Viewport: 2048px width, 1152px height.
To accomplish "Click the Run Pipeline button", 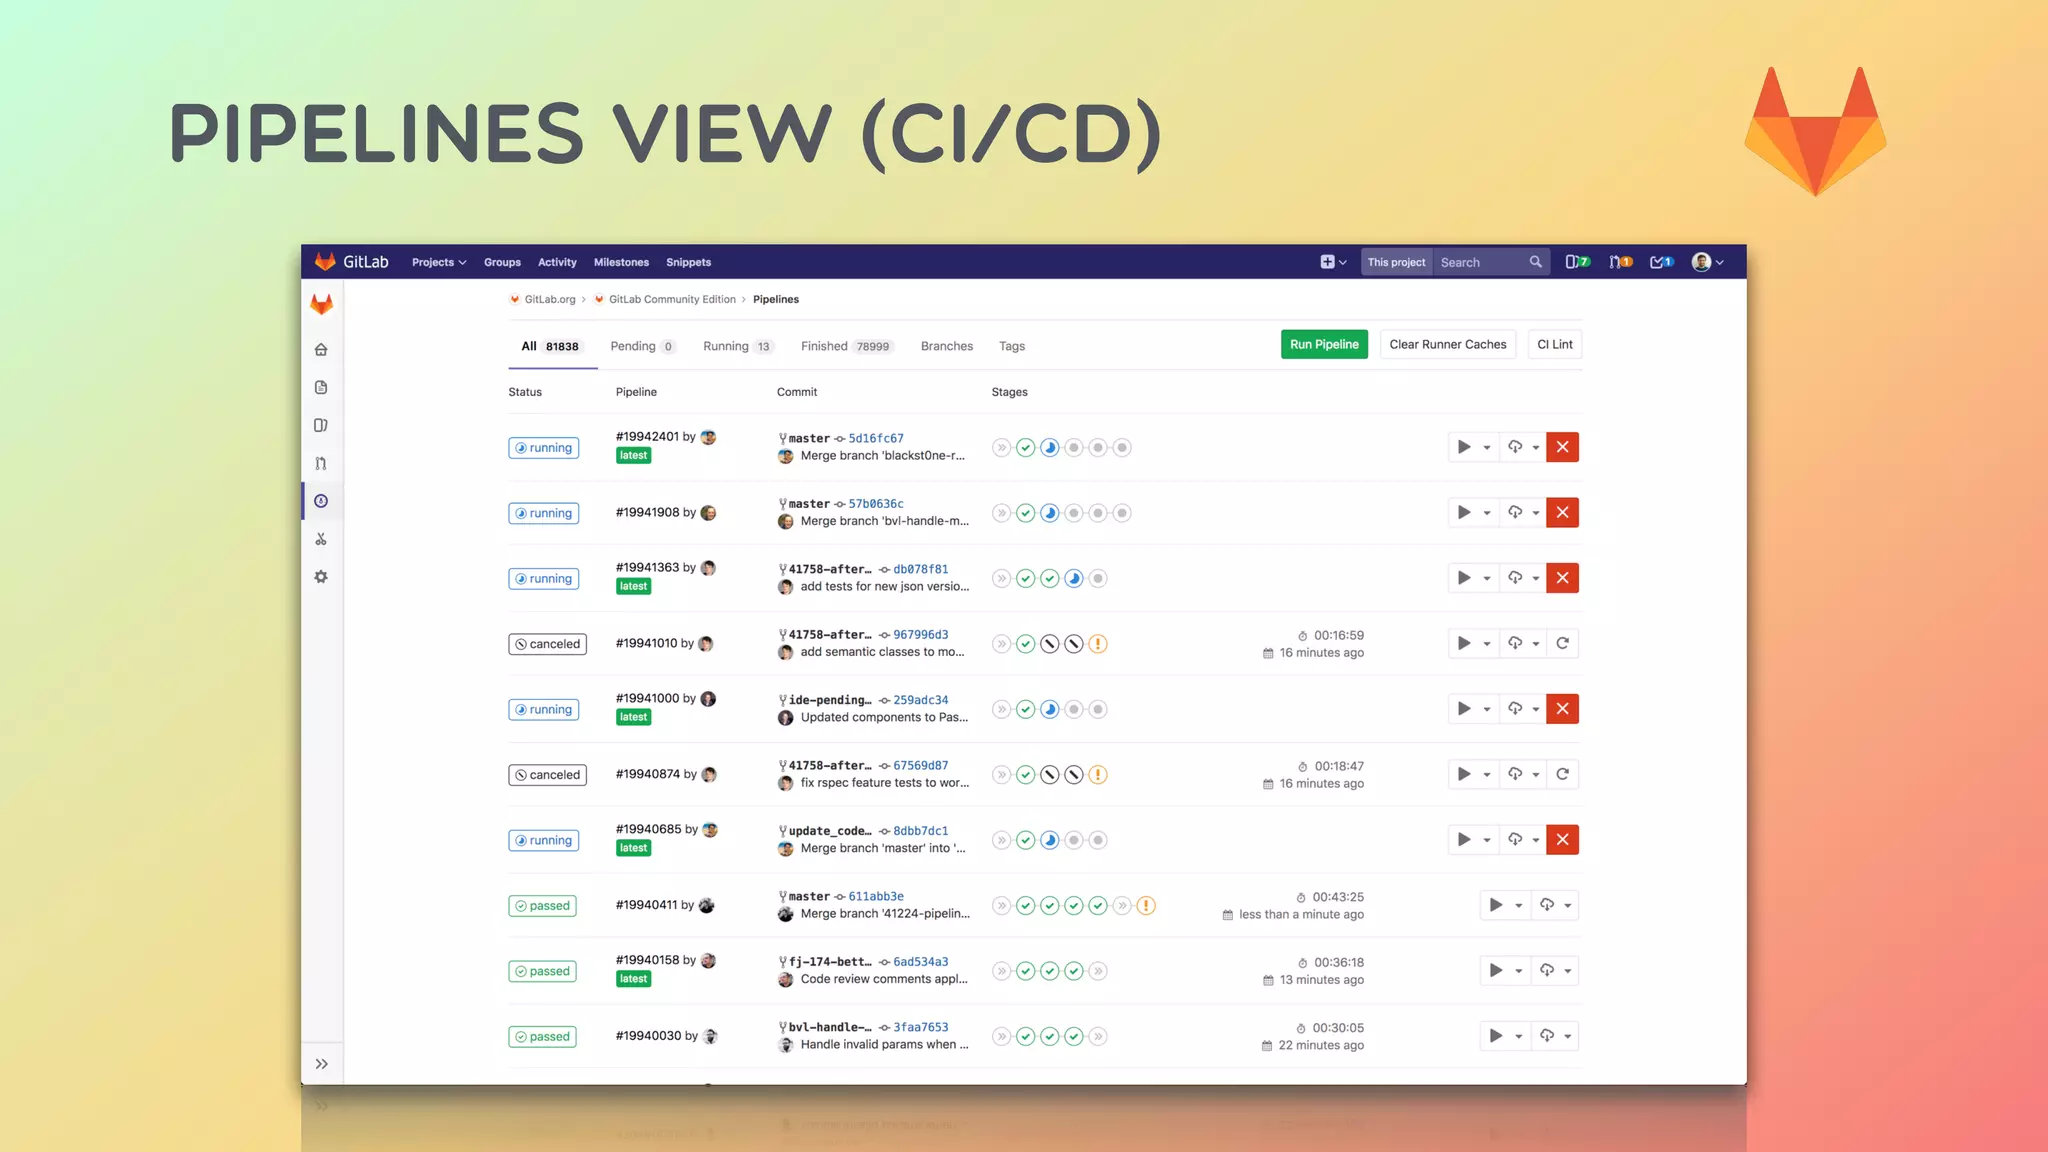I will pyautogui.click(x=1324, y=344).
